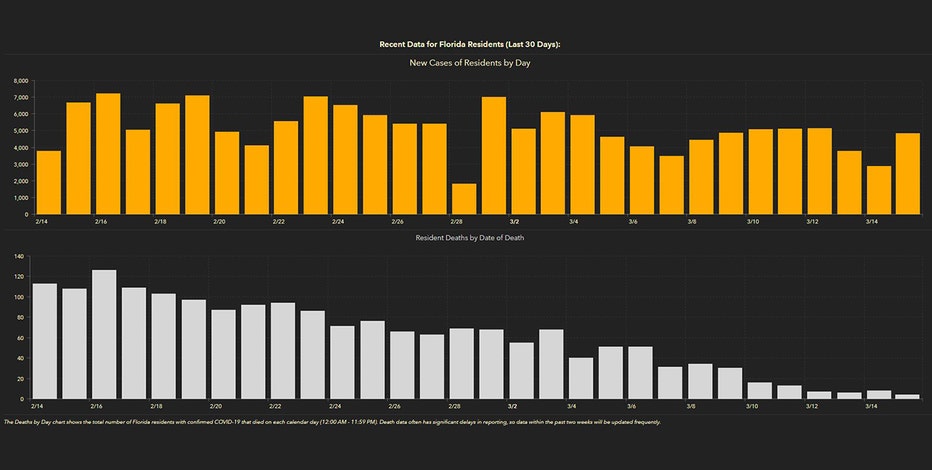
Task: Select the 2/16 orange new cases bar
Action: click(x=108, y=154)
